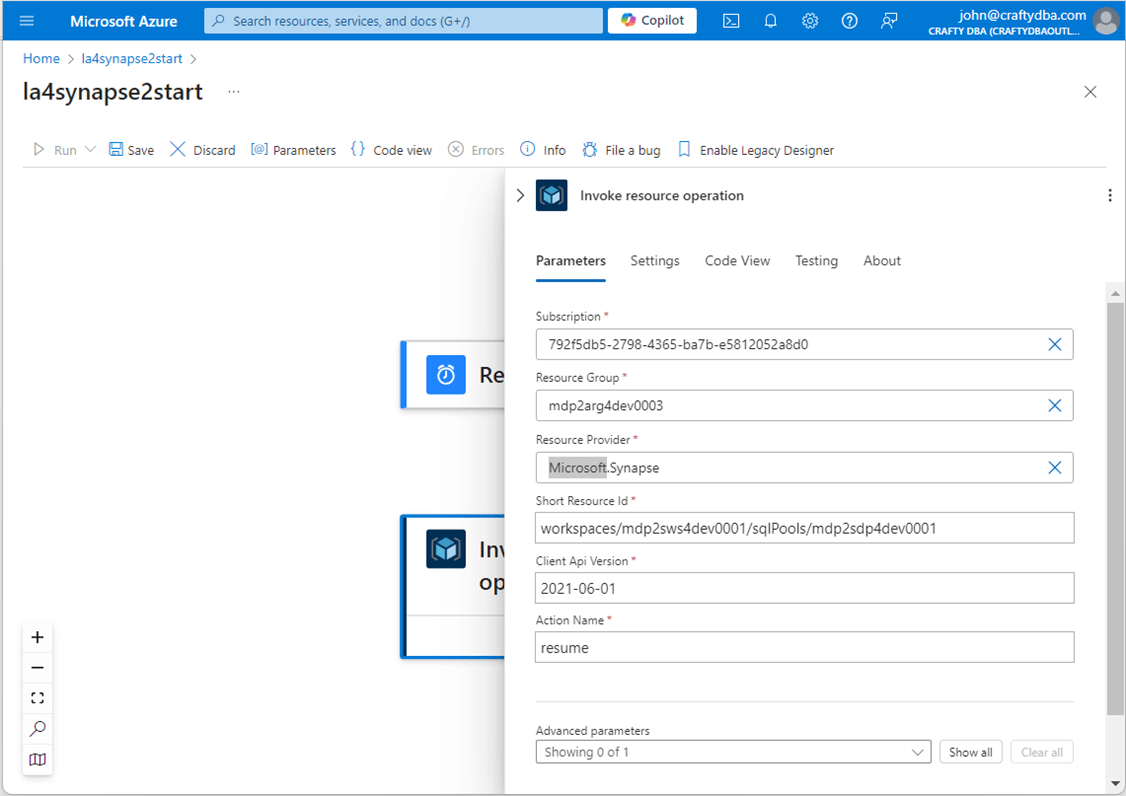Viewport: 1126px width, 796px height.
Task: Click the fit-to-view icon on canvas
Action: (37, 698)
